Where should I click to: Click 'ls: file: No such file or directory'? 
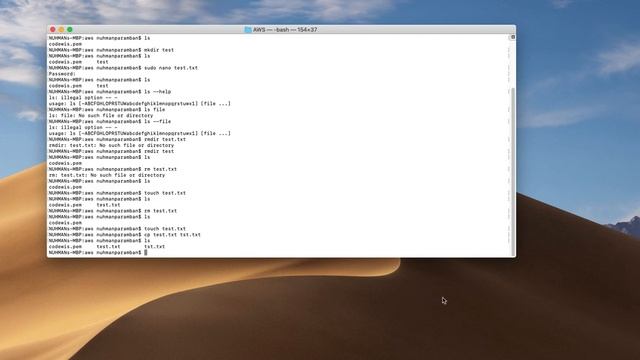(101, 116)
